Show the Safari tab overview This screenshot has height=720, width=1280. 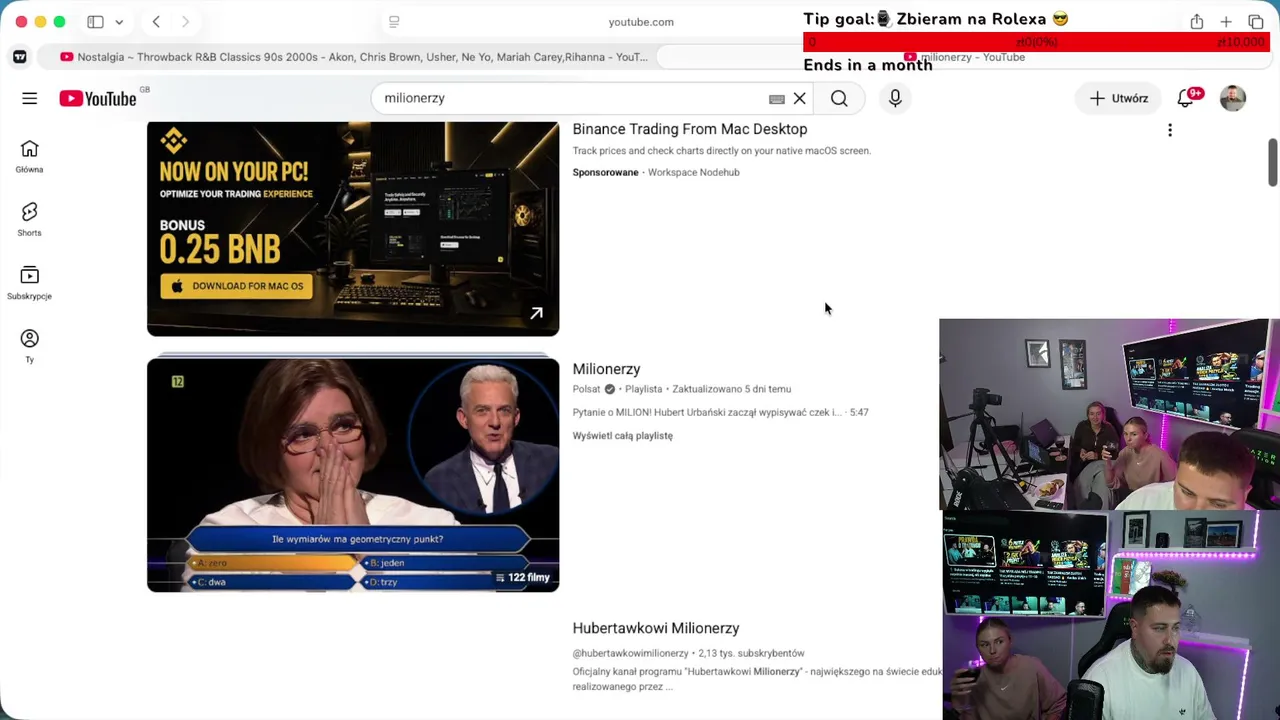pyautogui.click(x=1256, y=22)
